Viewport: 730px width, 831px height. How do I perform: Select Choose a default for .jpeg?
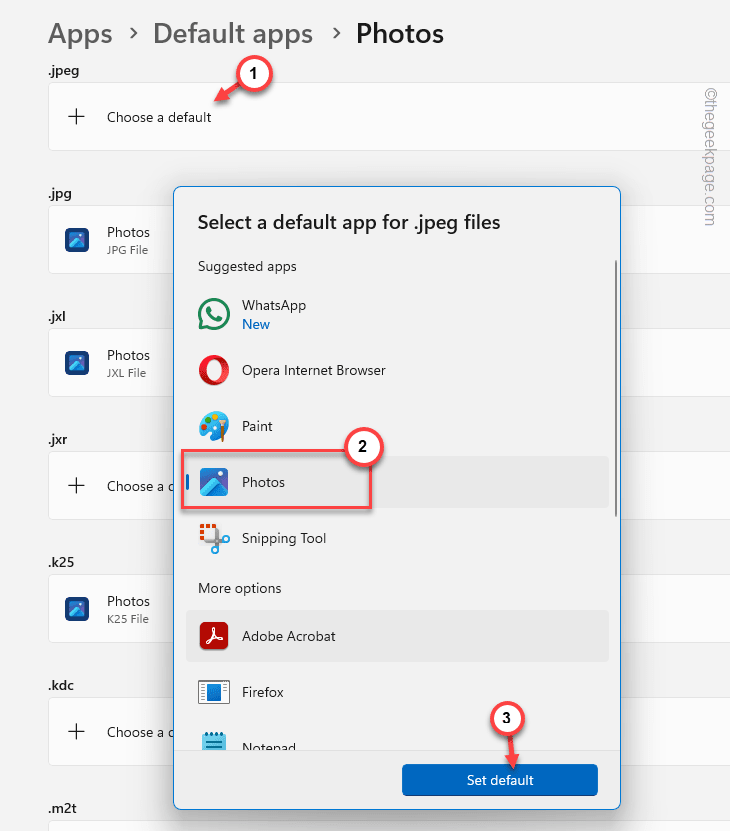(x=389, y=117)
